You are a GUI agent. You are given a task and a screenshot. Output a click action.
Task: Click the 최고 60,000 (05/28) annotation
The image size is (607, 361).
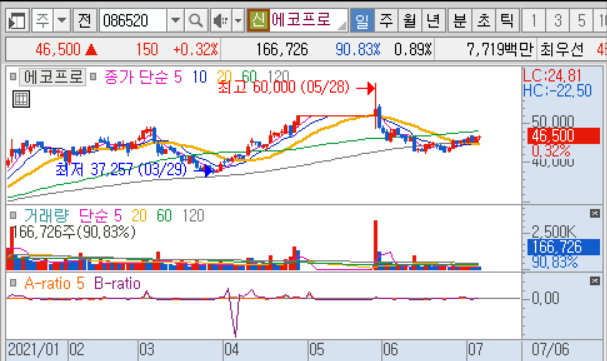pyautogui.click(x=284, y=88)
